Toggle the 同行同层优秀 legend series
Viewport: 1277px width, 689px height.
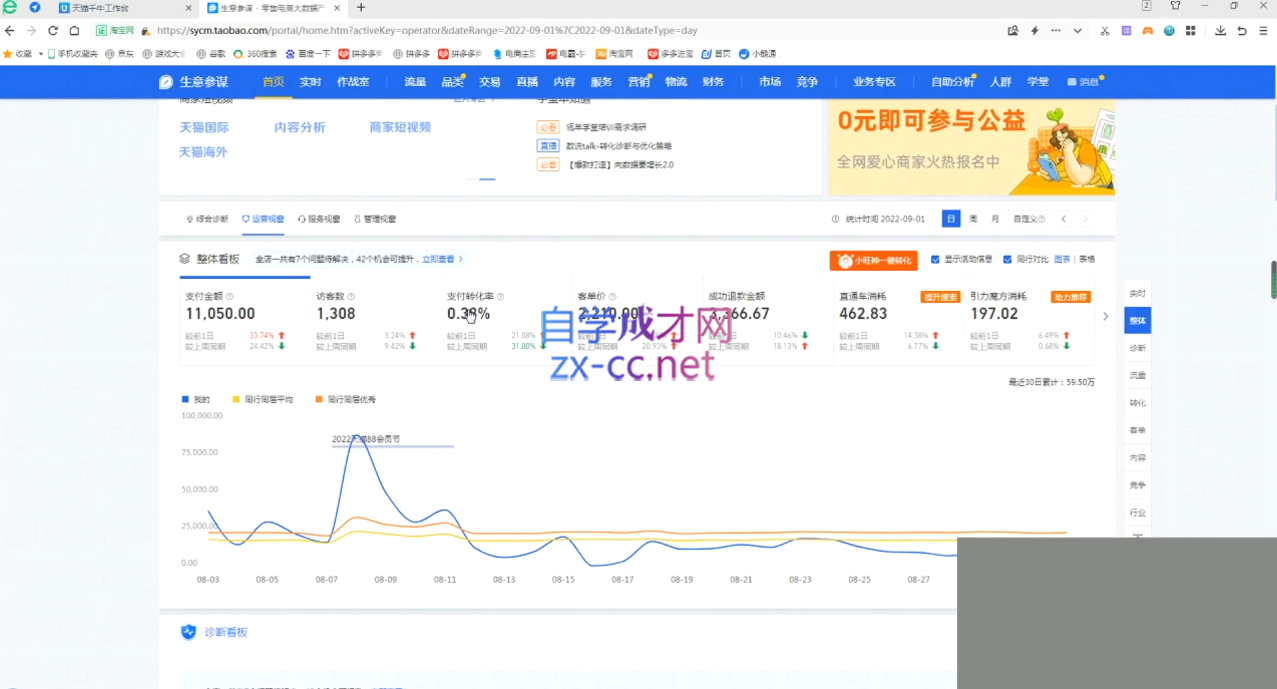coord(319,400)
